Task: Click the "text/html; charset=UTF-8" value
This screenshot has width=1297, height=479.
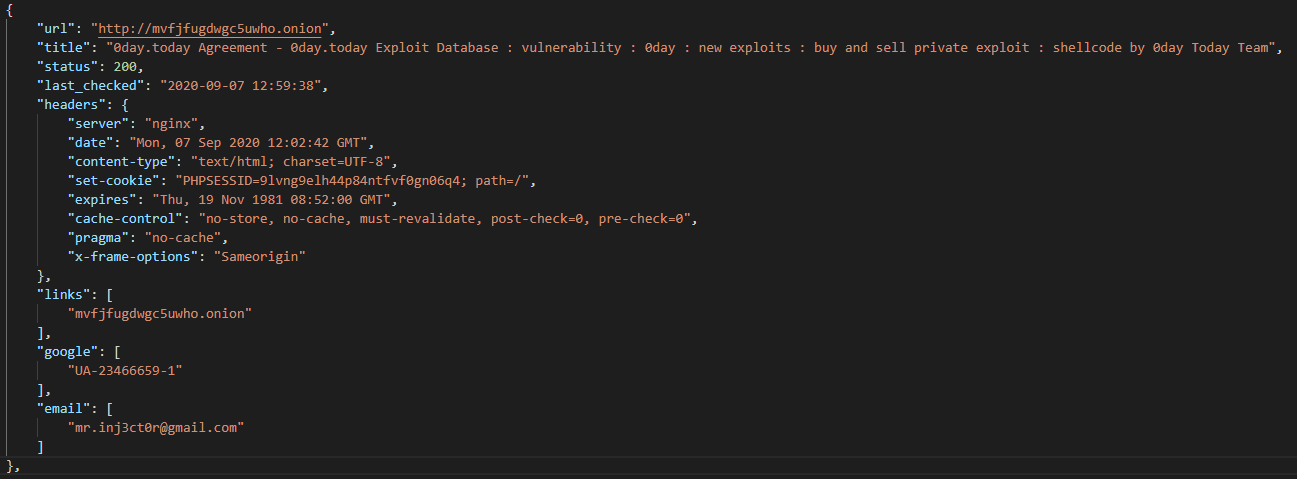Action: (x=290, y=162)
